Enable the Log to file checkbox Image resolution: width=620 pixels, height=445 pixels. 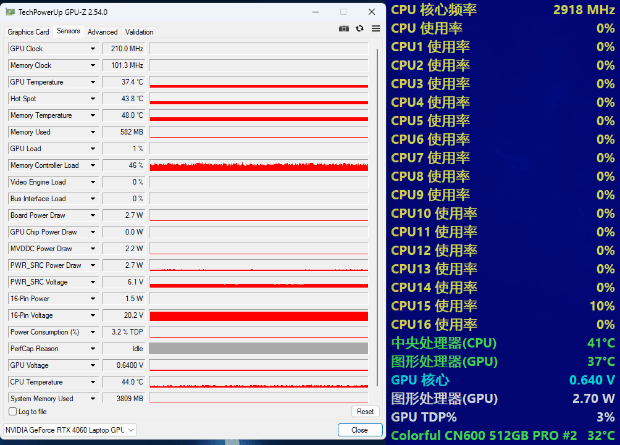13,411
